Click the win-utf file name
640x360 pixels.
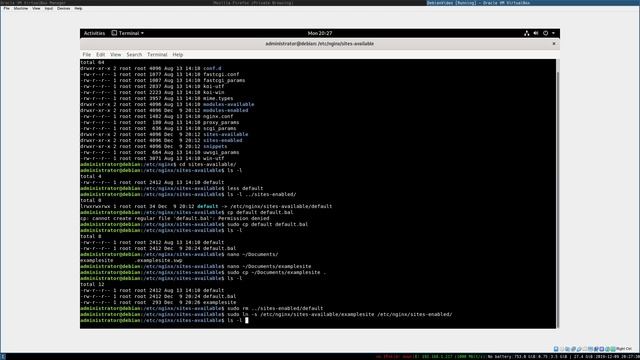(213, 158)
